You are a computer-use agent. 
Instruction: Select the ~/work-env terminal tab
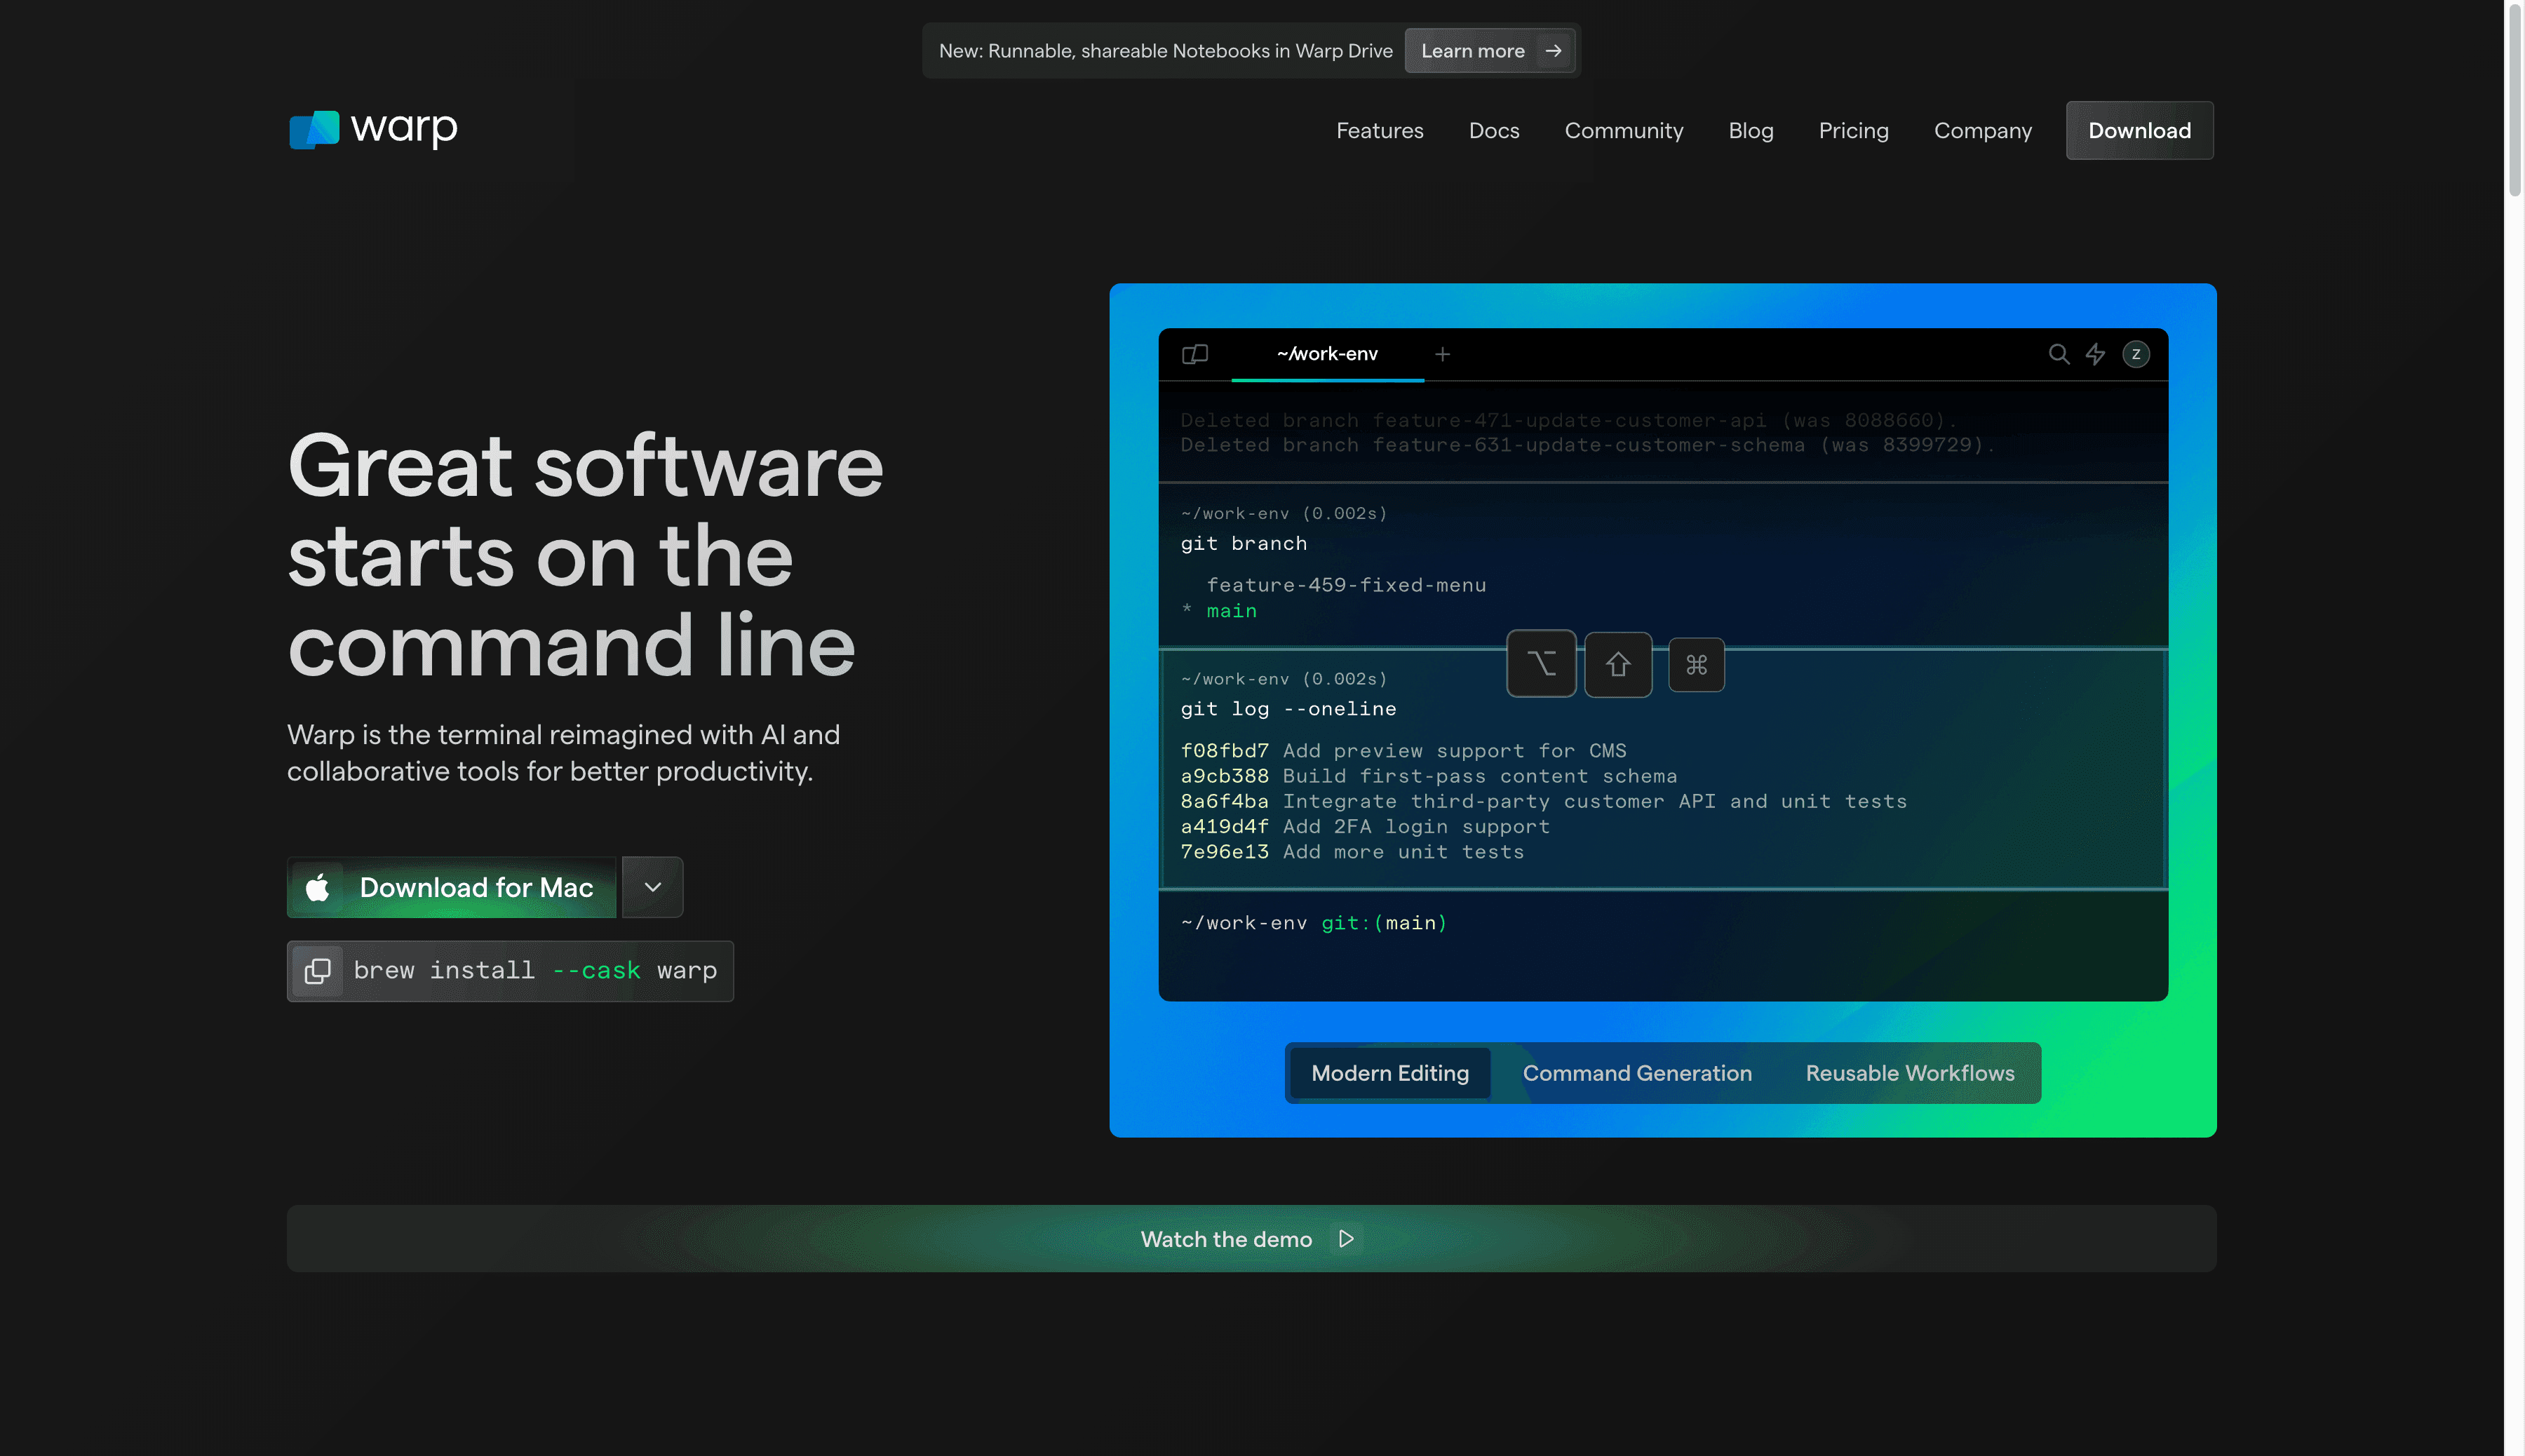point(1326,354)
